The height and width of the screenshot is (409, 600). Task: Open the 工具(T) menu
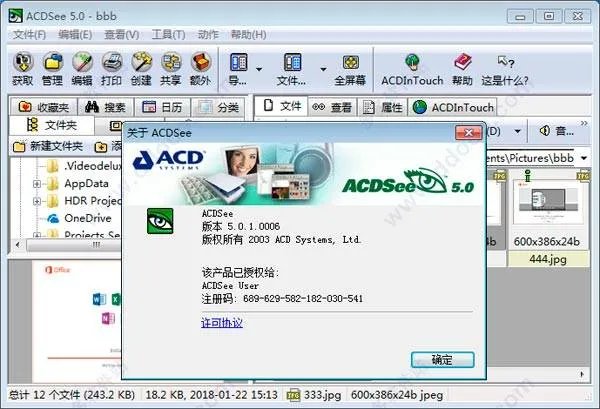pyautogui.click(x=168, y=35)
